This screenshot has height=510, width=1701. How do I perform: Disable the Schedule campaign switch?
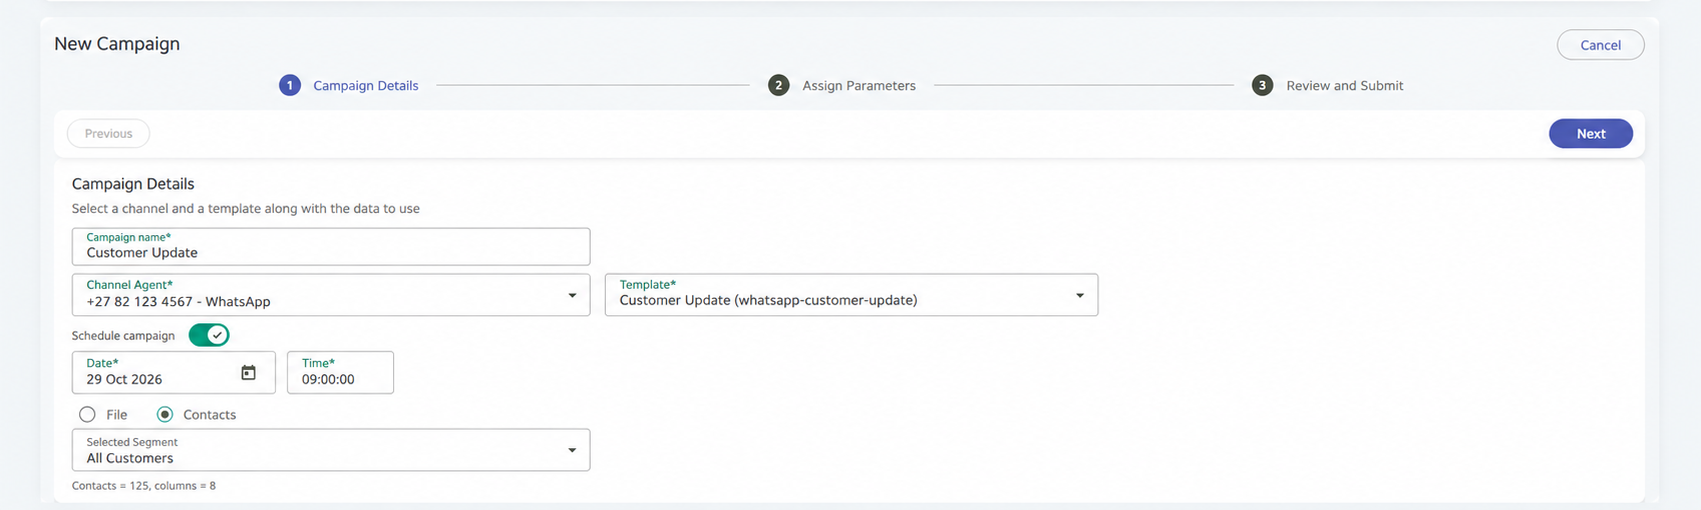coord(209,335)
